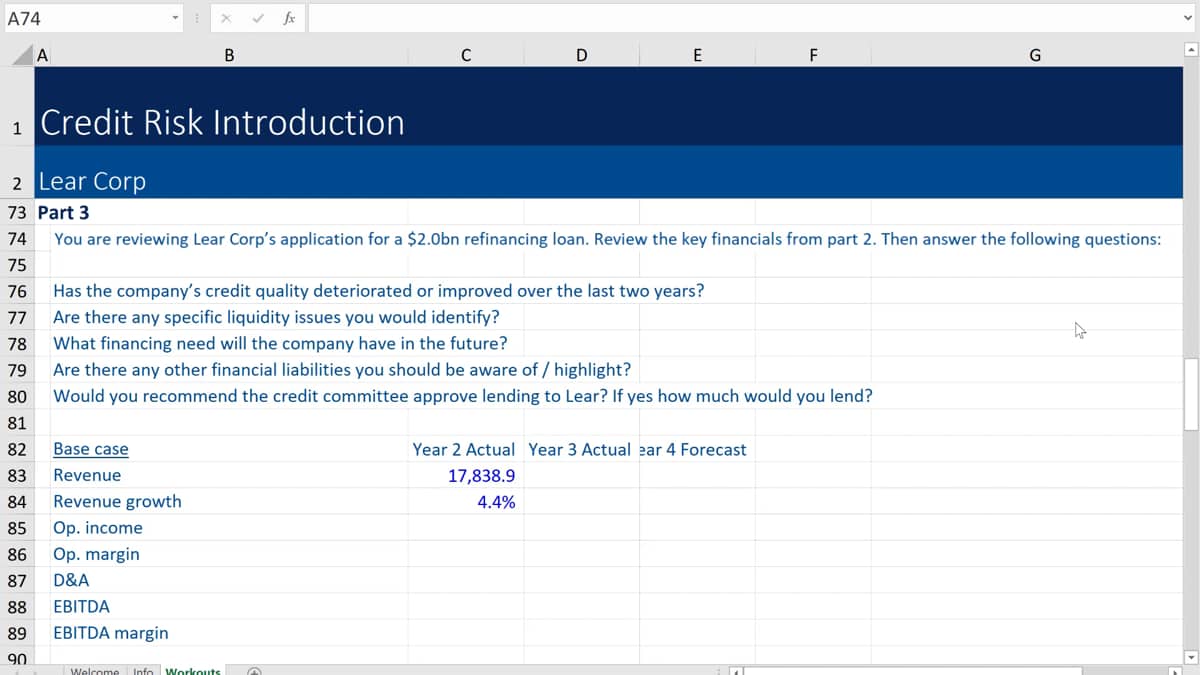Switch to the Info sheet tab
1200x675 pixels.
[x=143, y=670]
